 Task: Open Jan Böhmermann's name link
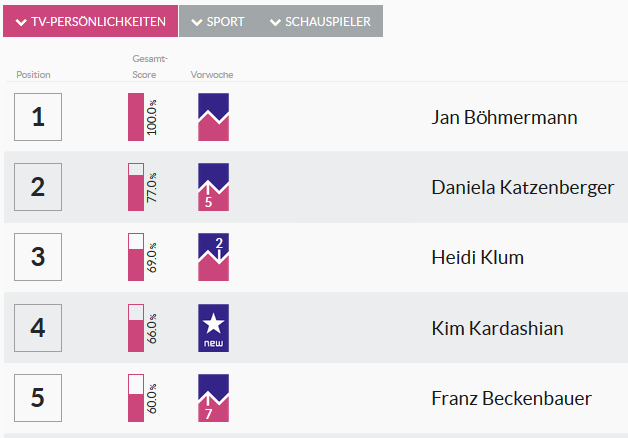[x=504, y=117]
